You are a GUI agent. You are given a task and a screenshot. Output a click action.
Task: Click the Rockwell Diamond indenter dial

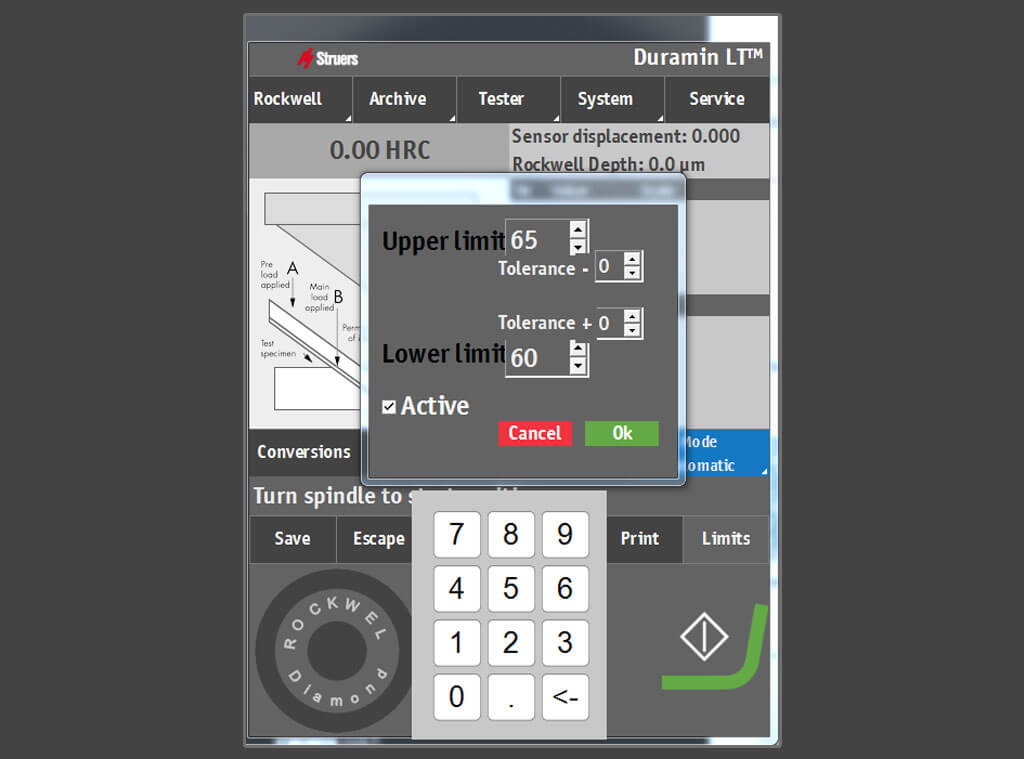[x=336, y=652]
